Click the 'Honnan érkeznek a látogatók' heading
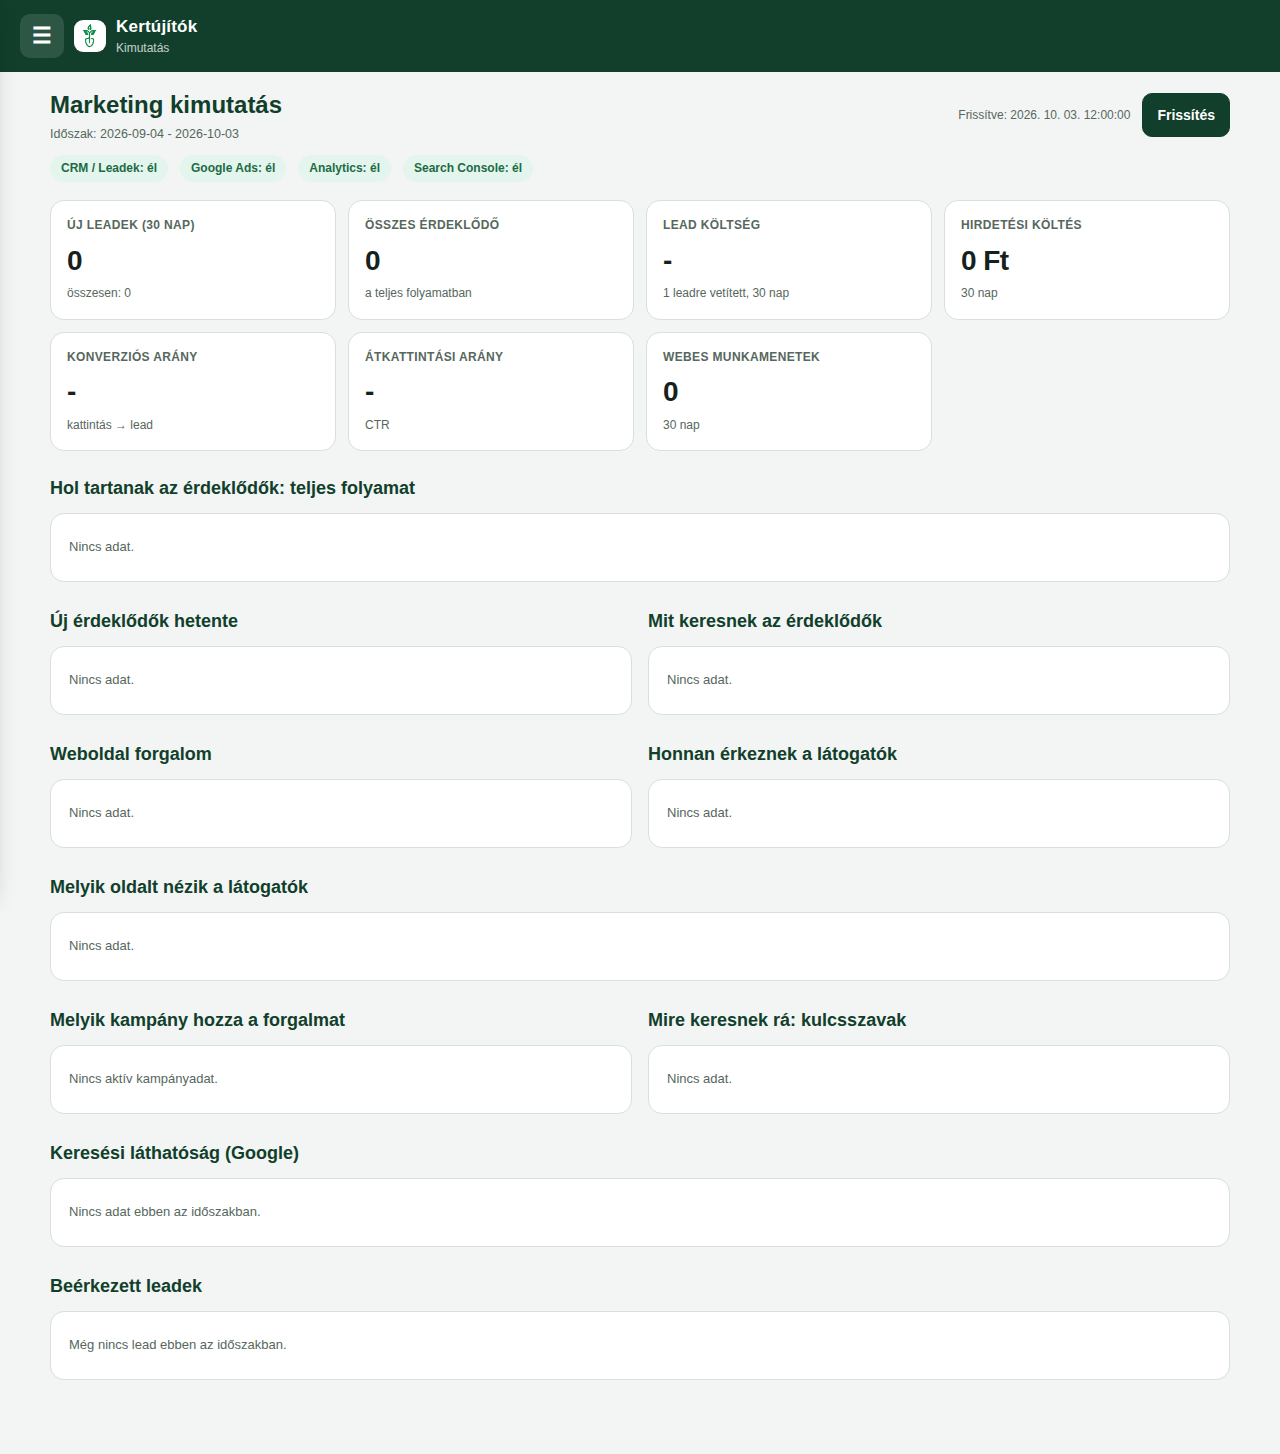Screen dimensions: 1280x1454 pos(772,754)
